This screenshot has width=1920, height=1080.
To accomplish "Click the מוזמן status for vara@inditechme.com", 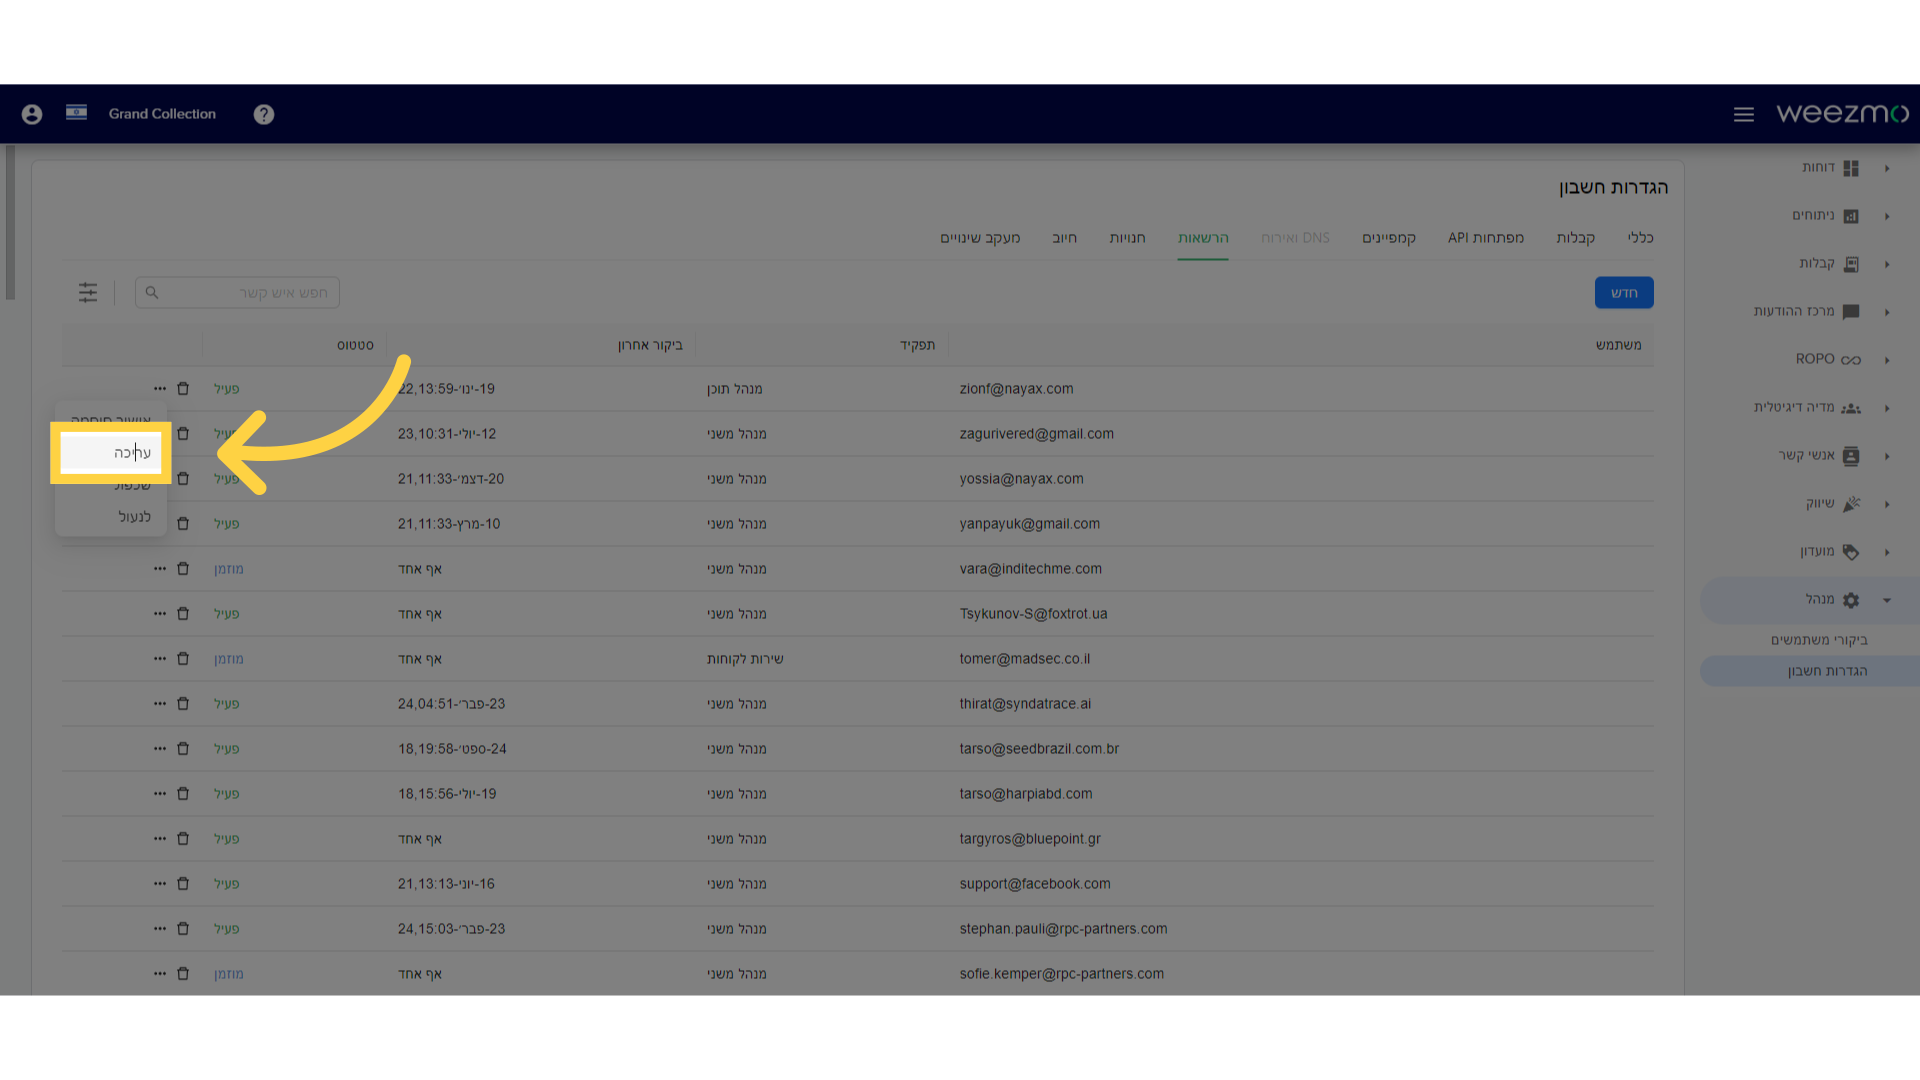I will point(229,568).
